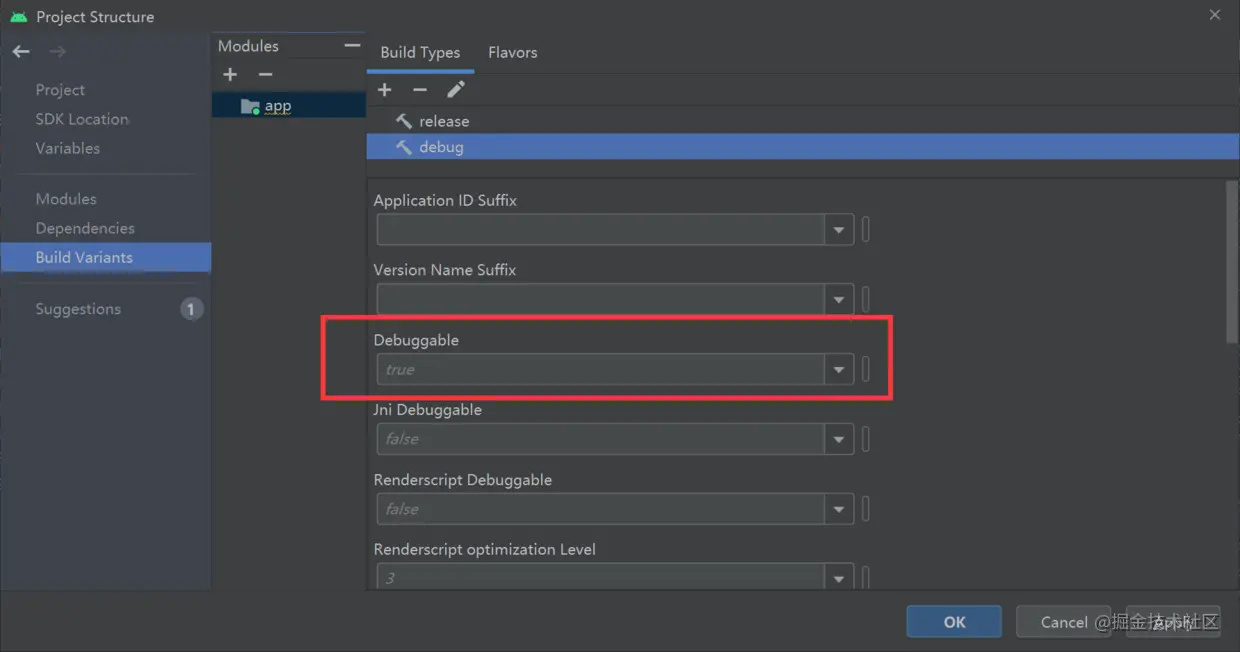Add a new build type
The height and width of the screenshot is (652, 1240).
click(384, 90)
